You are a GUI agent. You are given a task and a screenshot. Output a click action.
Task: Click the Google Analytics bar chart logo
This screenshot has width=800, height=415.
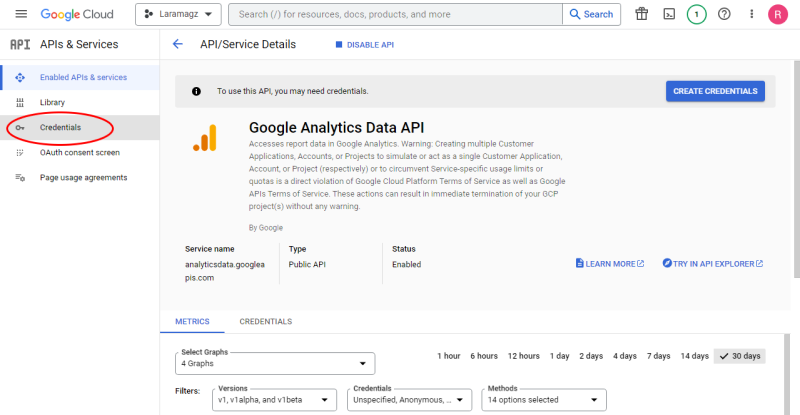tap(205, 138)
